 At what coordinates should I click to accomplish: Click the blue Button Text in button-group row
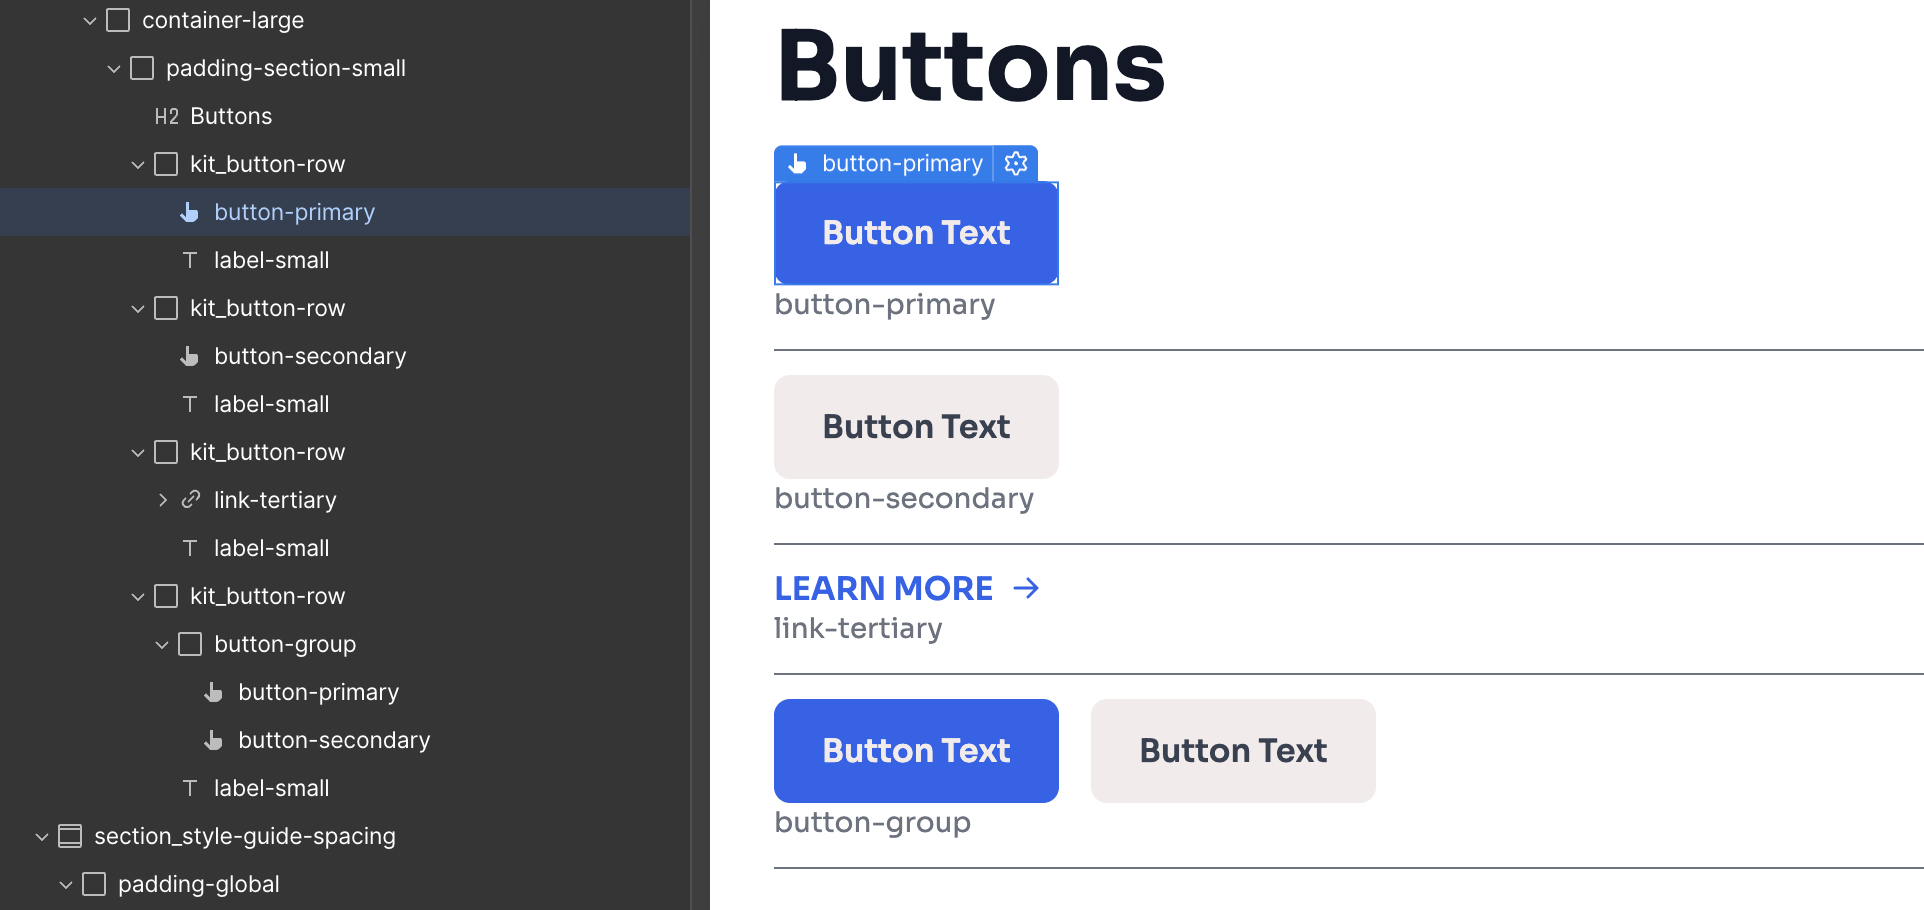[x=916, y=751]
